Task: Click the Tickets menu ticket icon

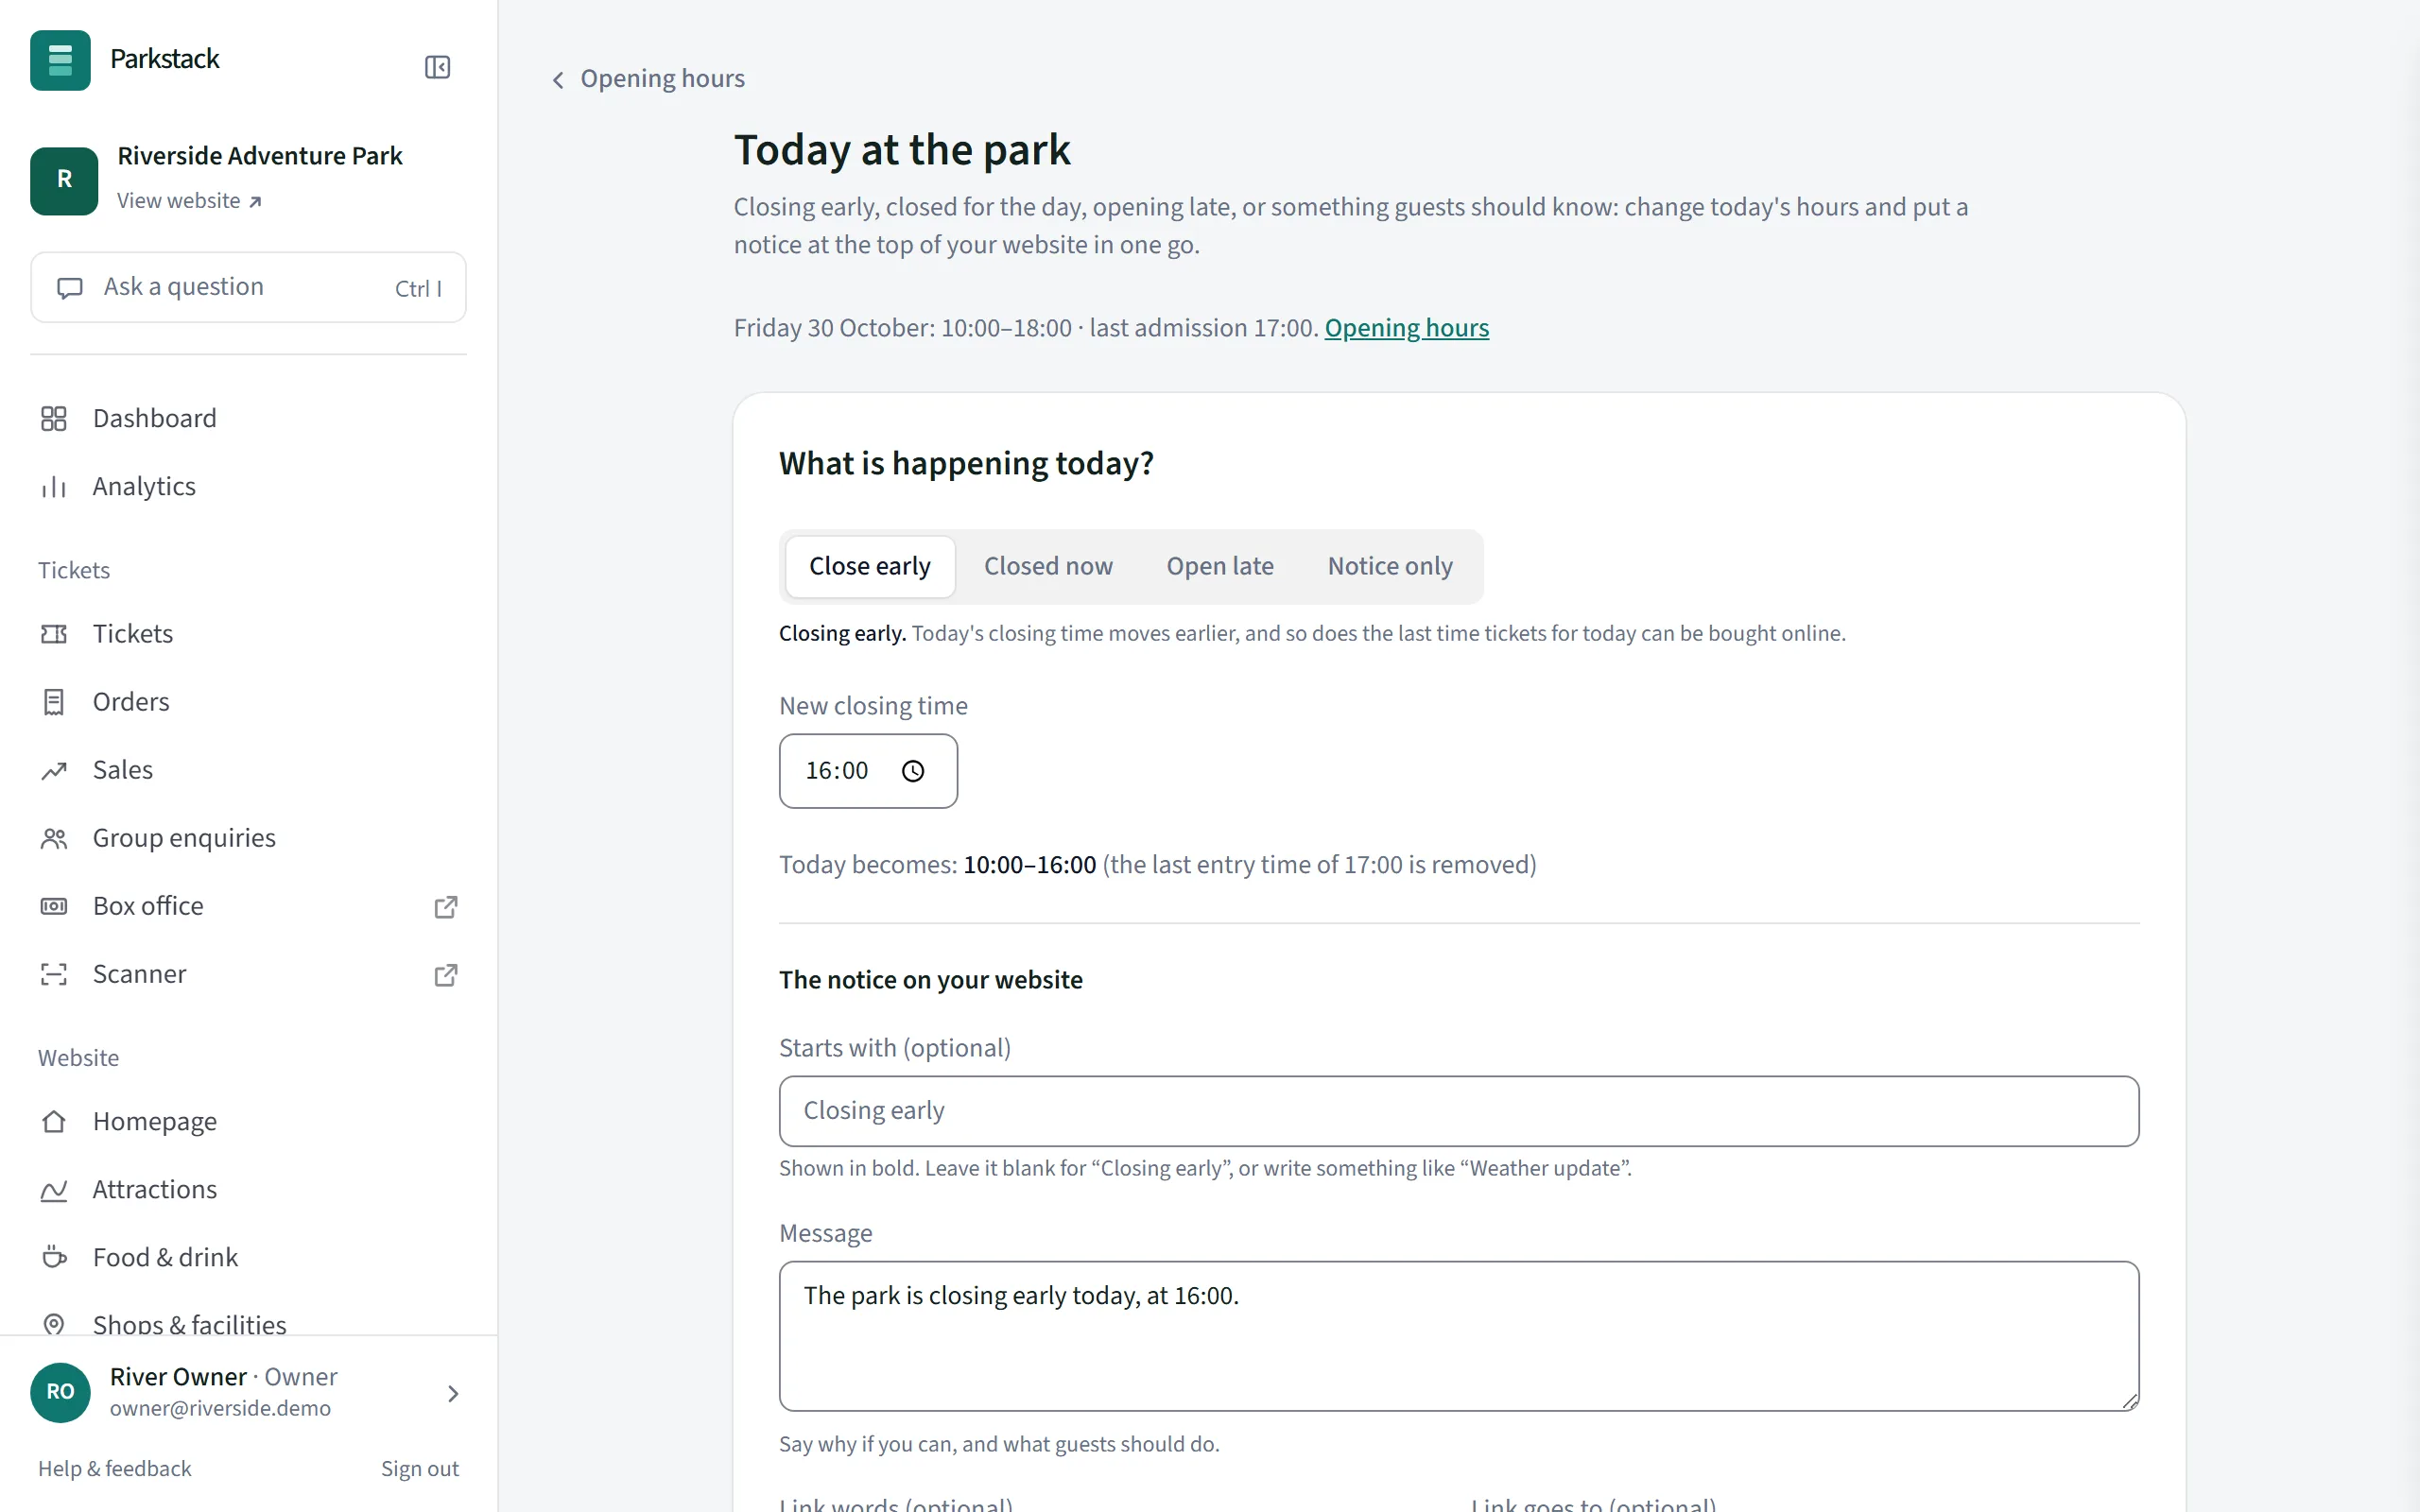Action: [54, 634]
